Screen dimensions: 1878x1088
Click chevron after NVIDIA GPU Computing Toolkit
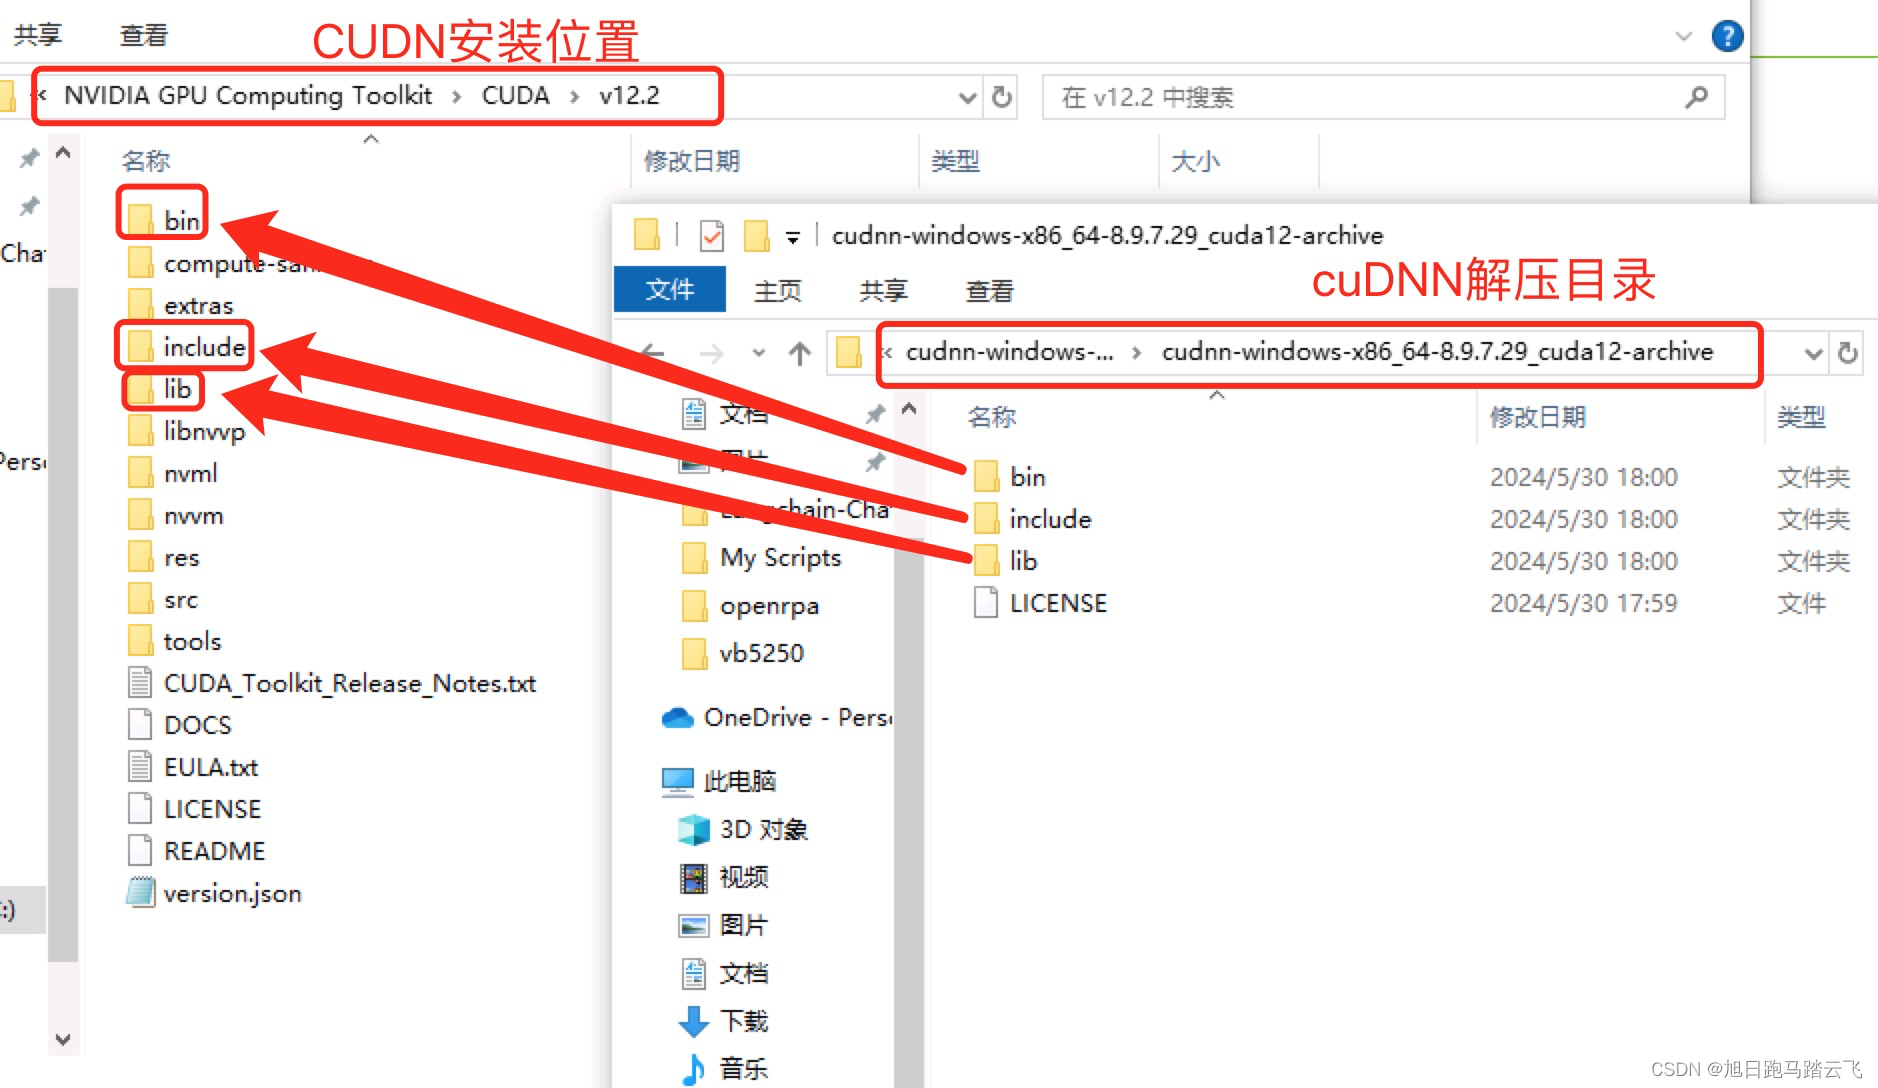click(x=457, y=96)
